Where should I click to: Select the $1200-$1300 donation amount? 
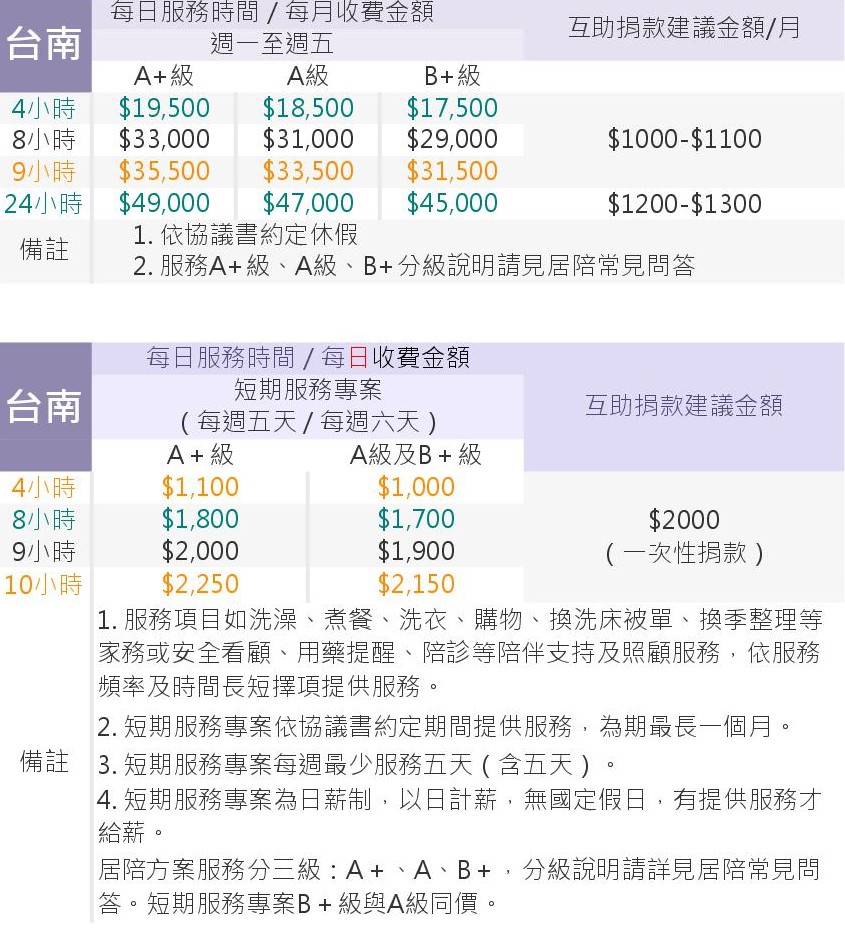point(685,204)
